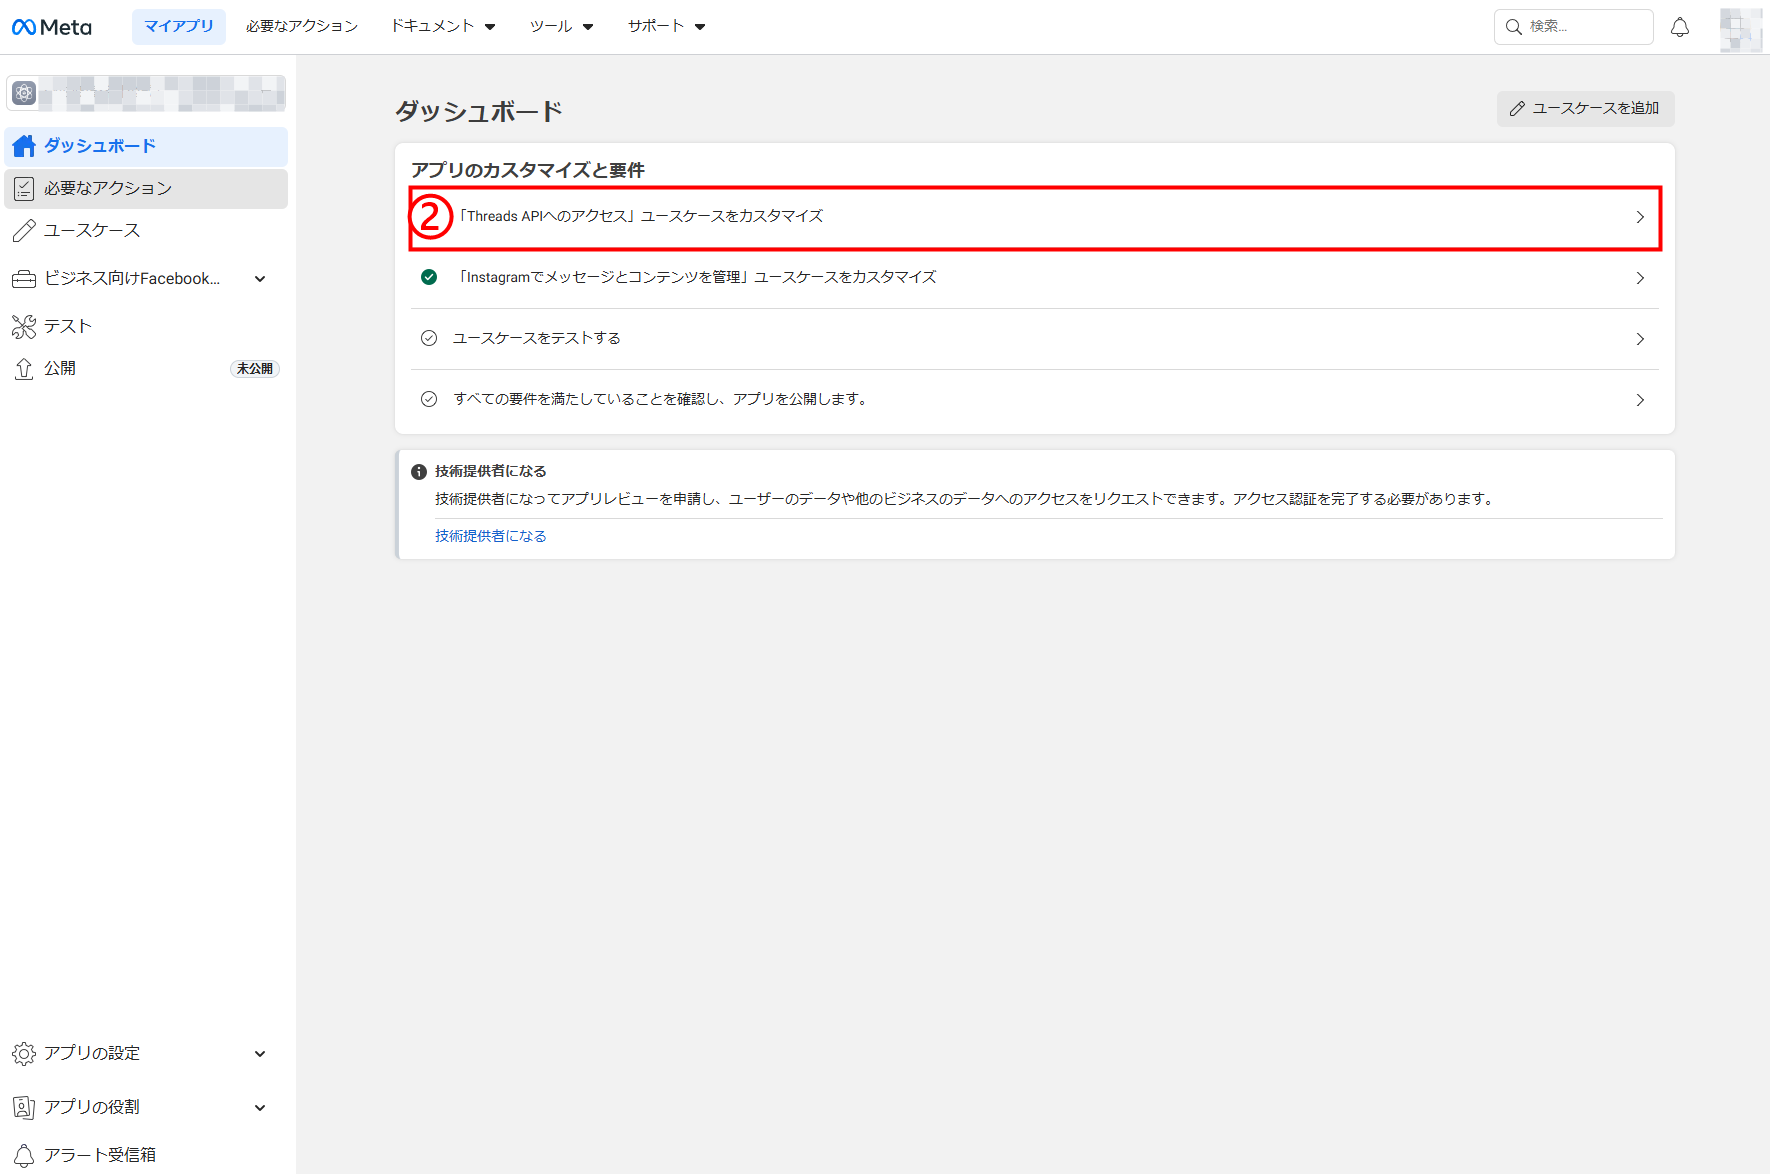This screenshot has height=1174, width=1770.
Task: Click the status circle next to ユースケースをテストする
Action: pos(429,338)
